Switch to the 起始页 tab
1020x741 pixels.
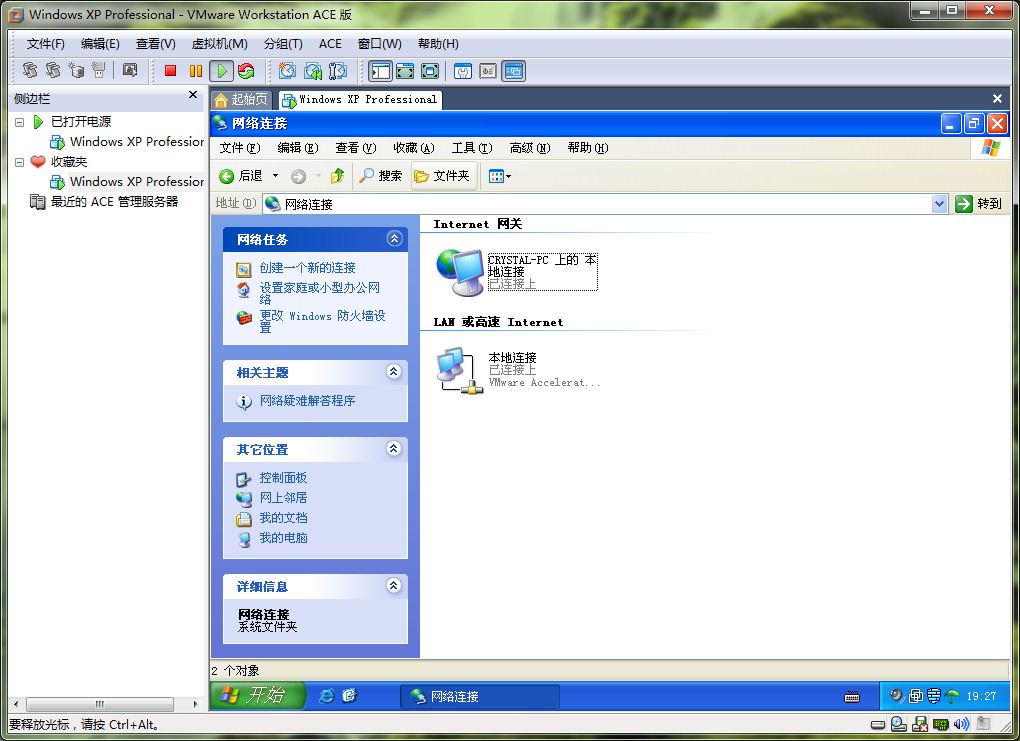[x=241, y=100]
